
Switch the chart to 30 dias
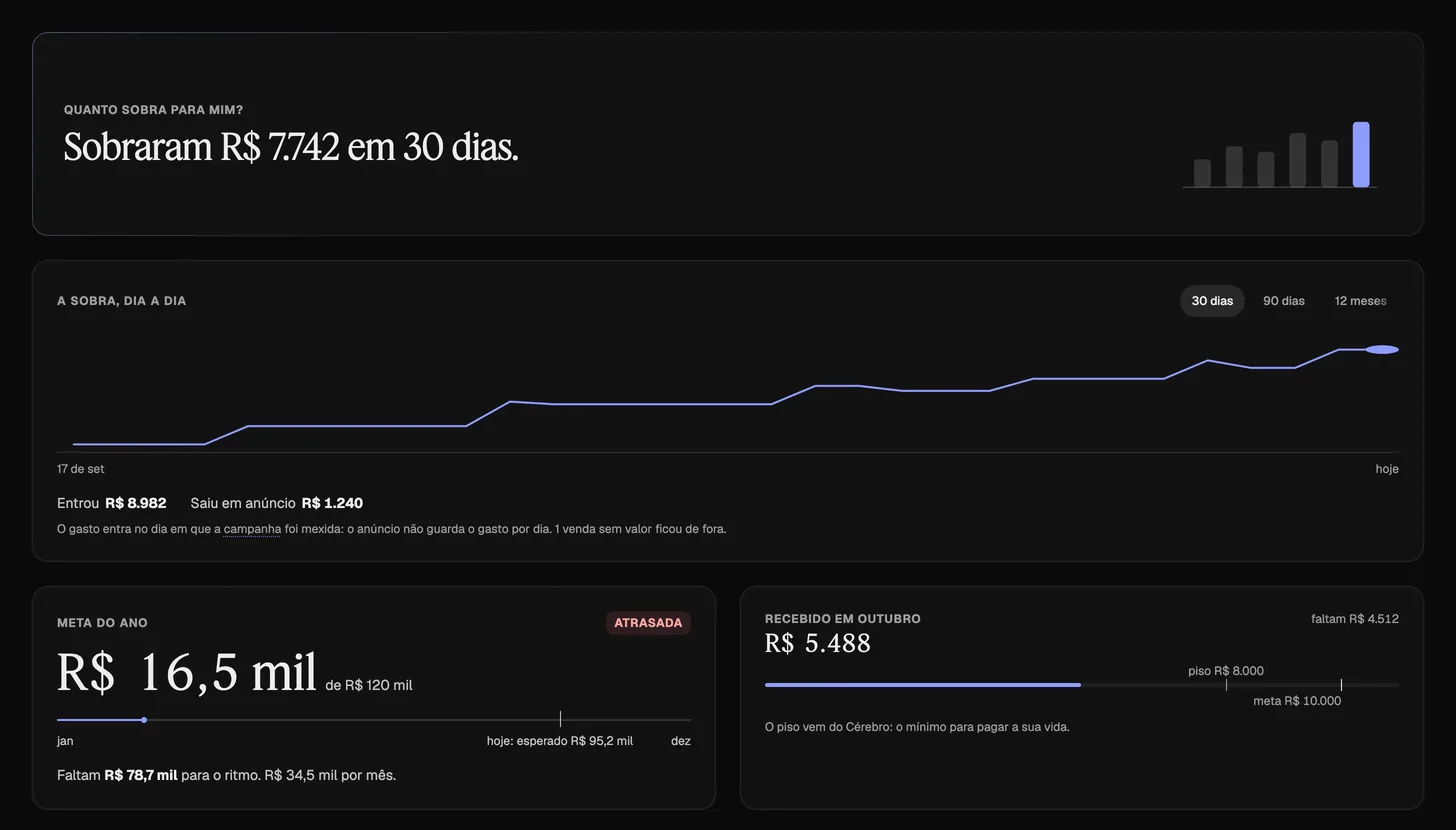(x=1212, y=301)
